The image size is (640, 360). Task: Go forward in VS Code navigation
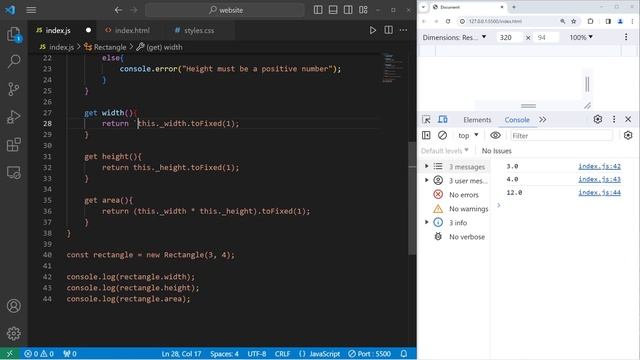click(134, 10)
